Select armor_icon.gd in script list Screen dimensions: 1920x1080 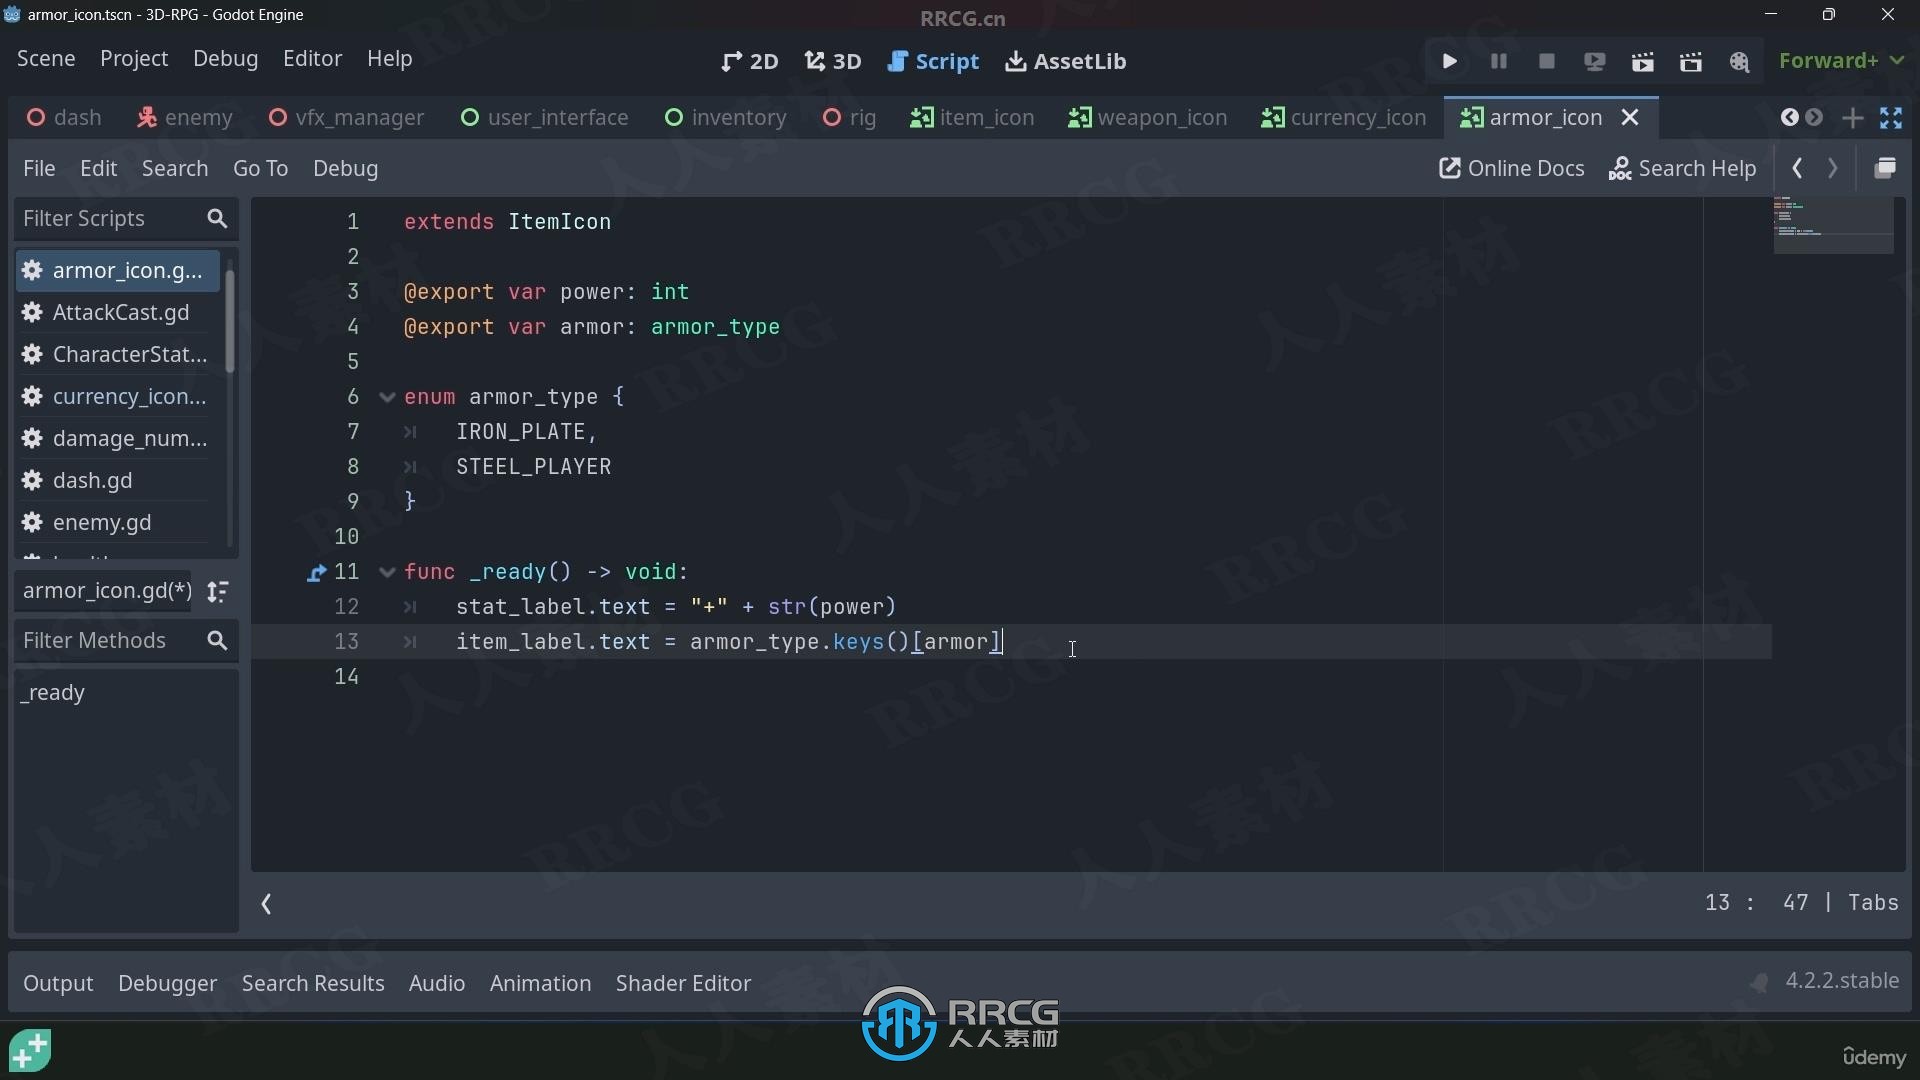pos(117,271)
